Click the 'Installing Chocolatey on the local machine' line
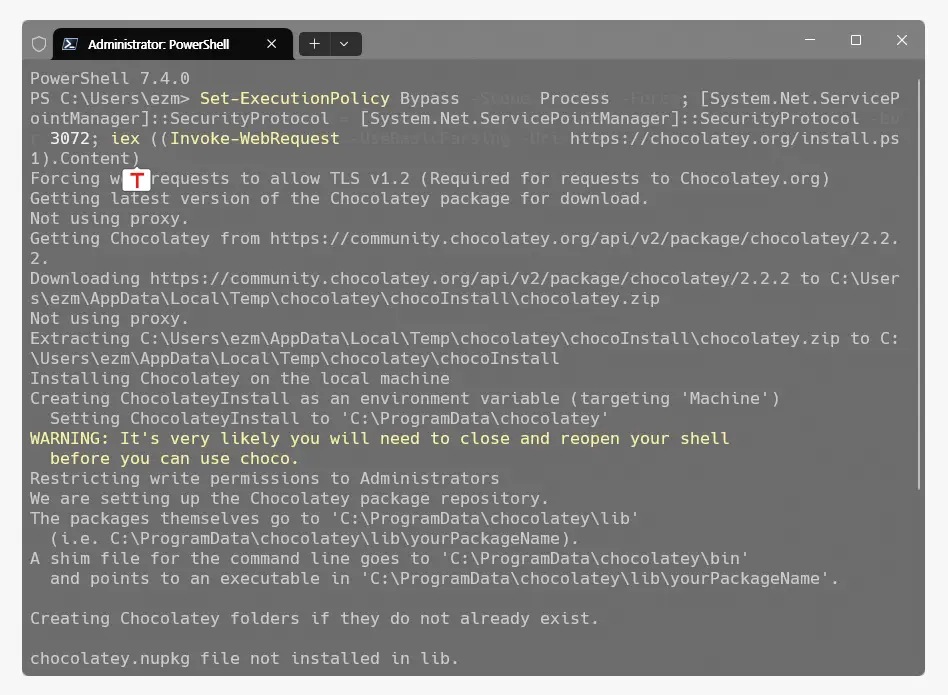 click(239, 378)
